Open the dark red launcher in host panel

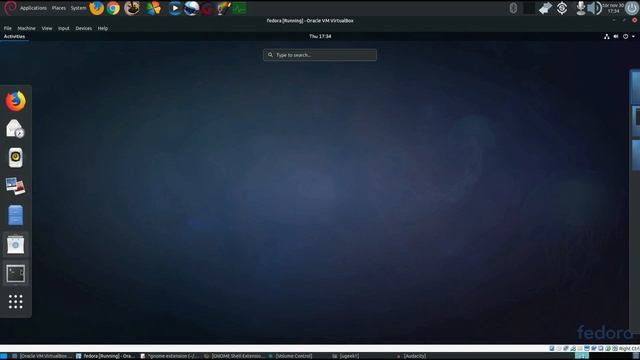pos(207,9)
